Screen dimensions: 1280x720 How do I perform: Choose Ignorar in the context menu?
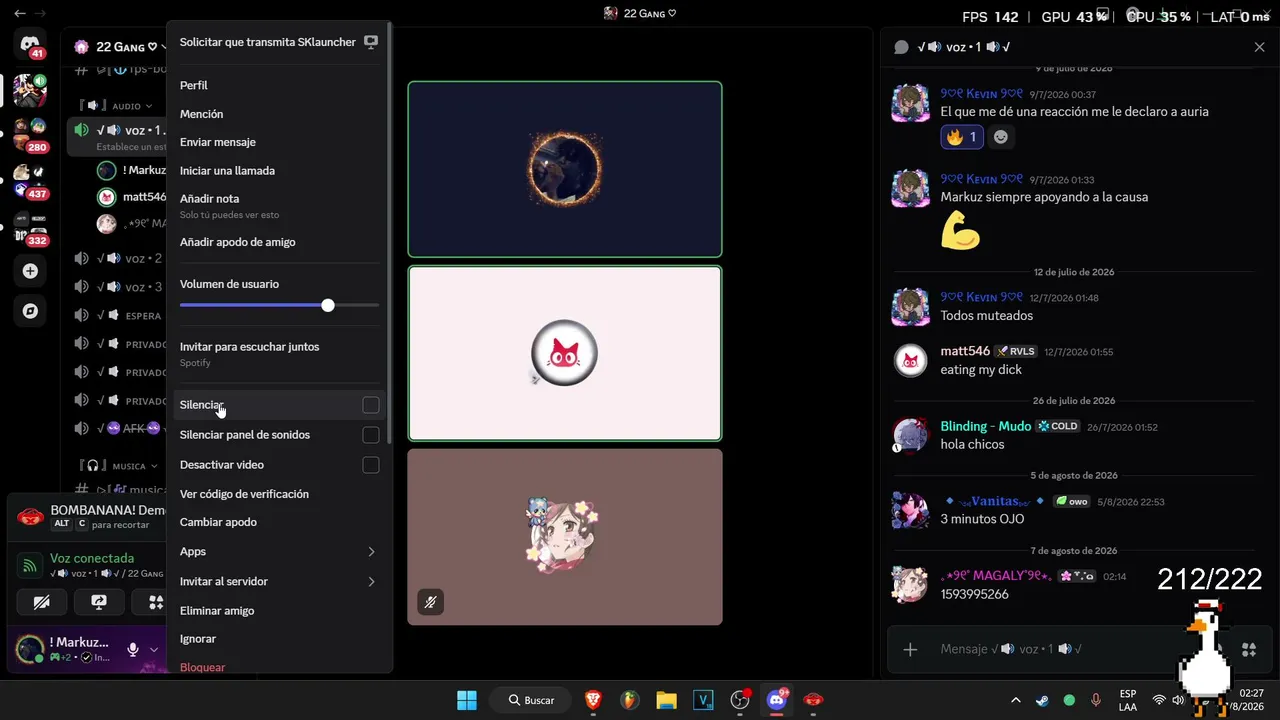coord(278,638)
